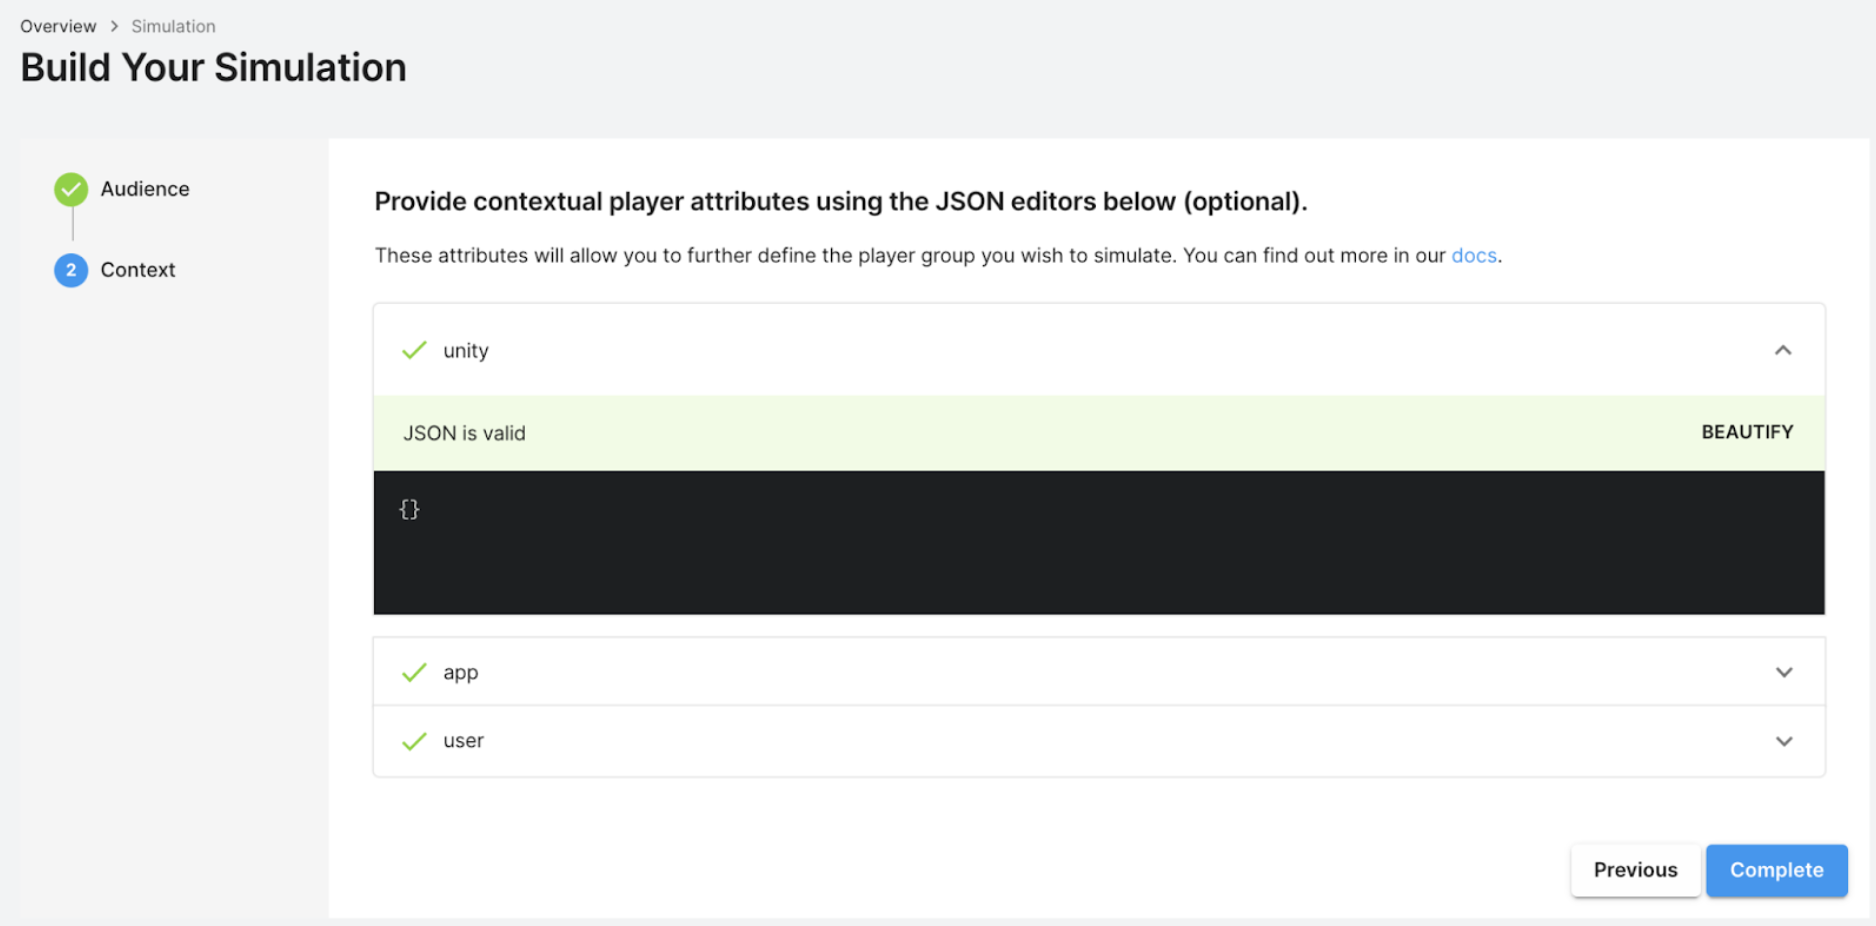This screenshot has height=926, width=1876.
Task: Open the docs link
Action: tap(1473, 255)
